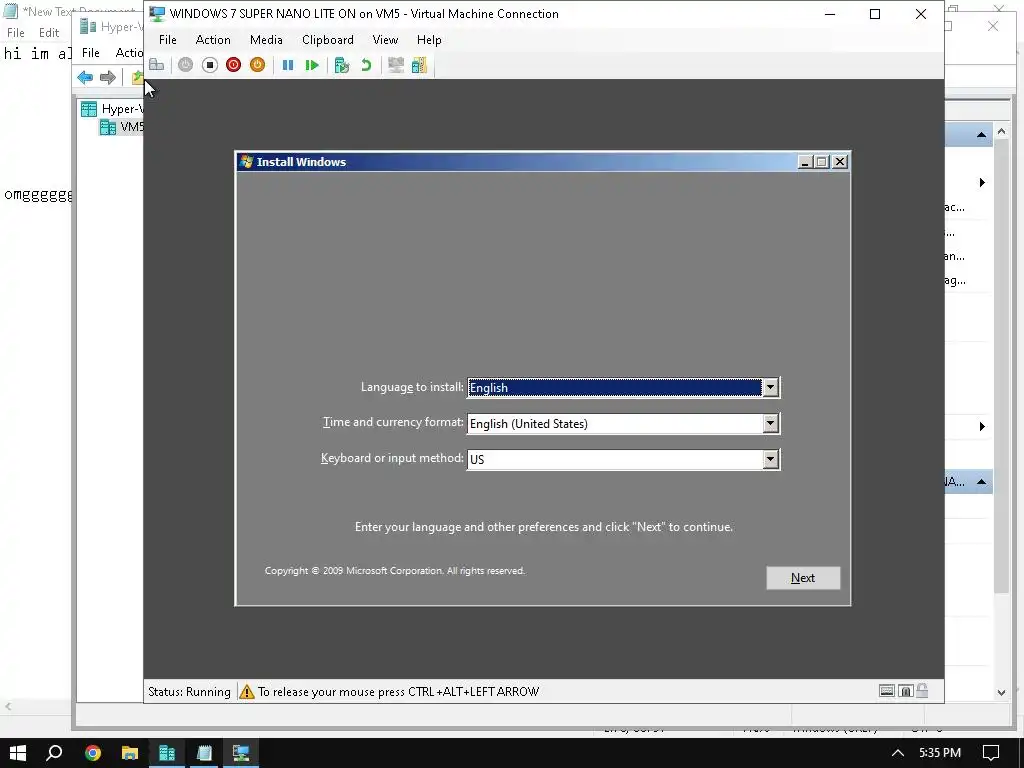The height and width of the screenshot is (768, 1024).
Task: Show hidden system tray icons
Action: point(898,753)
